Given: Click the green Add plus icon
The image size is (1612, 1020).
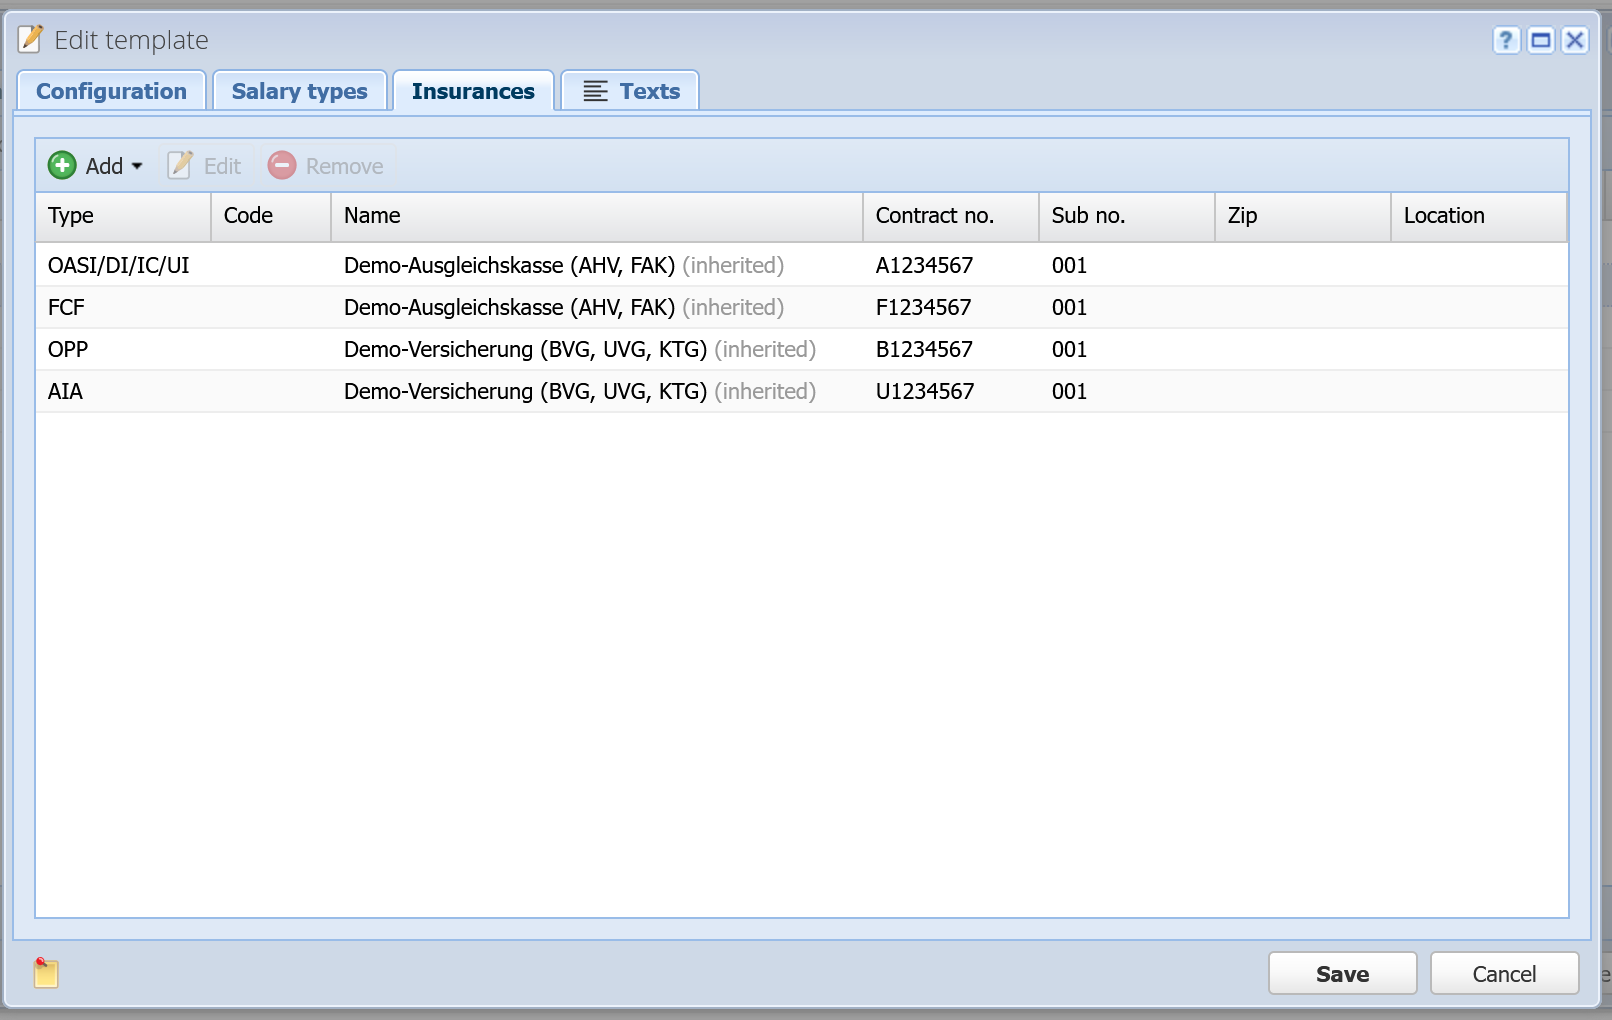Looking at the screenshot, I should pos(62,165).
